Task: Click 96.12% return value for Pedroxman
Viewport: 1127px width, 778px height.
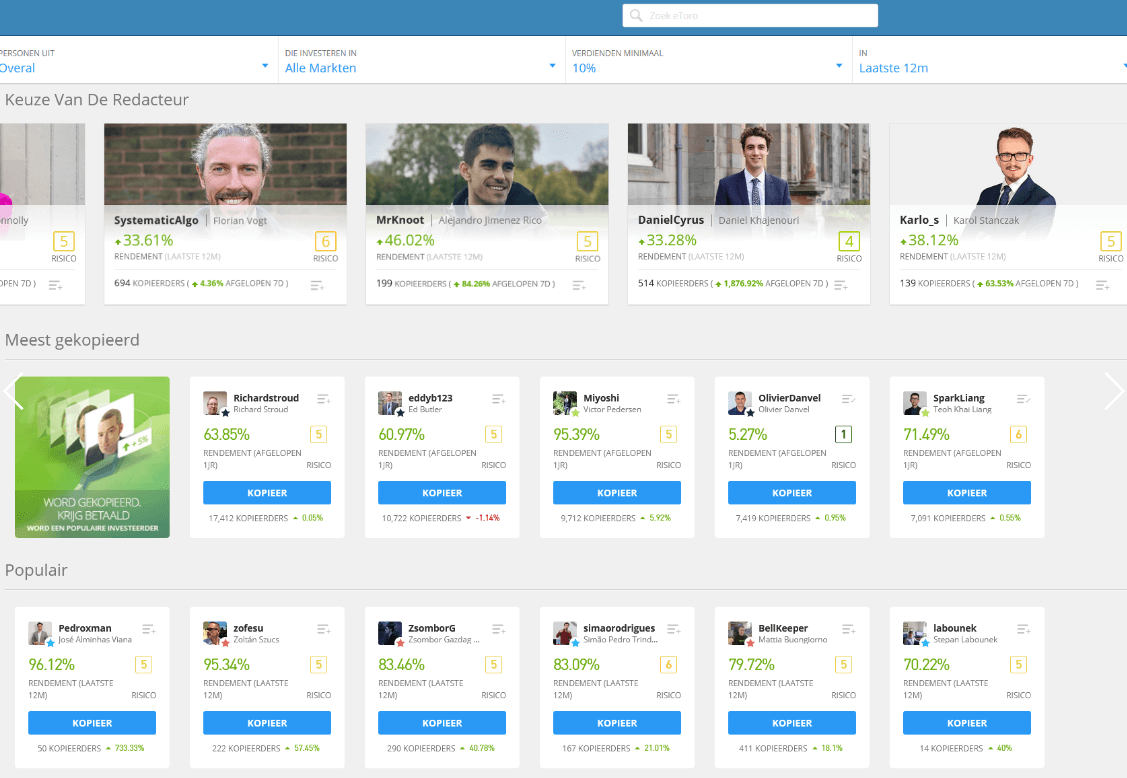Action: click(x=52, y=664)
